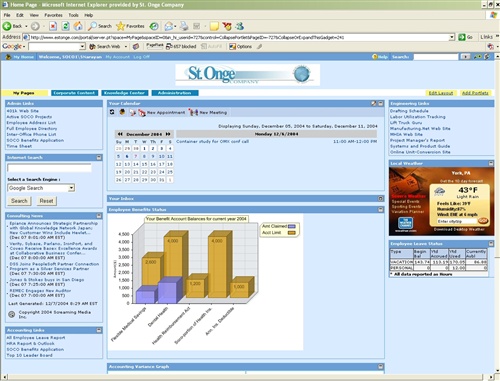Open the Full Employee Directory link
Screen dimensions: 500x381
click(x=32, y=129)
